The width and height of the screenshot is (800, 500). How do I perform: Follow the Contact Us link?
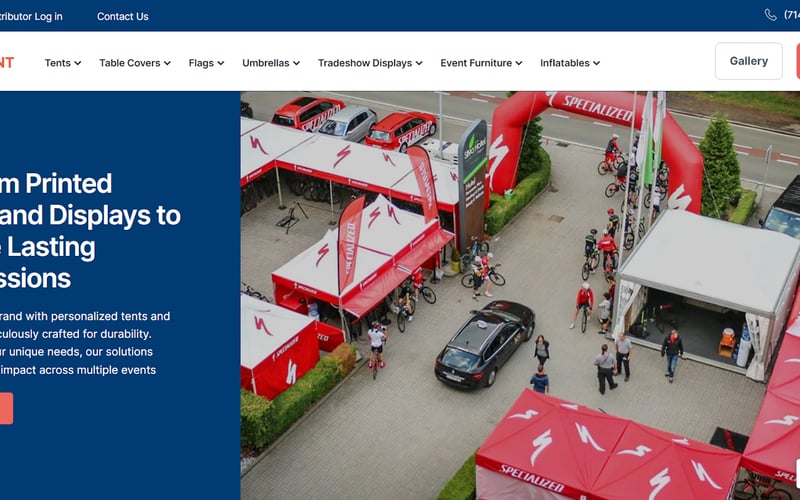tap(122, 16)
